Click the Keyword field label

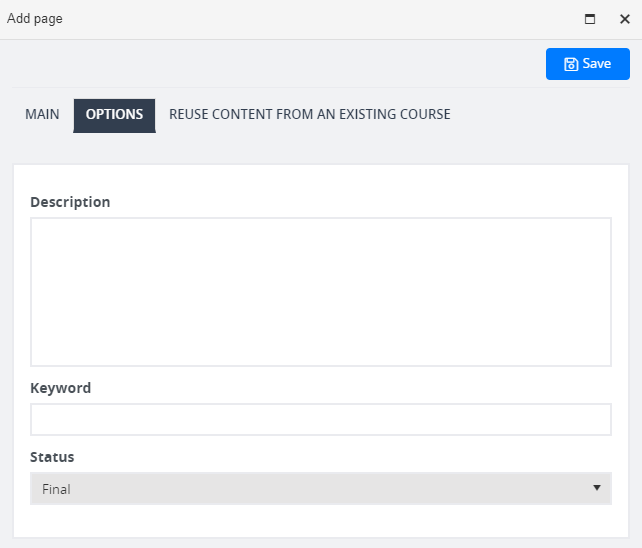[61, 388]
